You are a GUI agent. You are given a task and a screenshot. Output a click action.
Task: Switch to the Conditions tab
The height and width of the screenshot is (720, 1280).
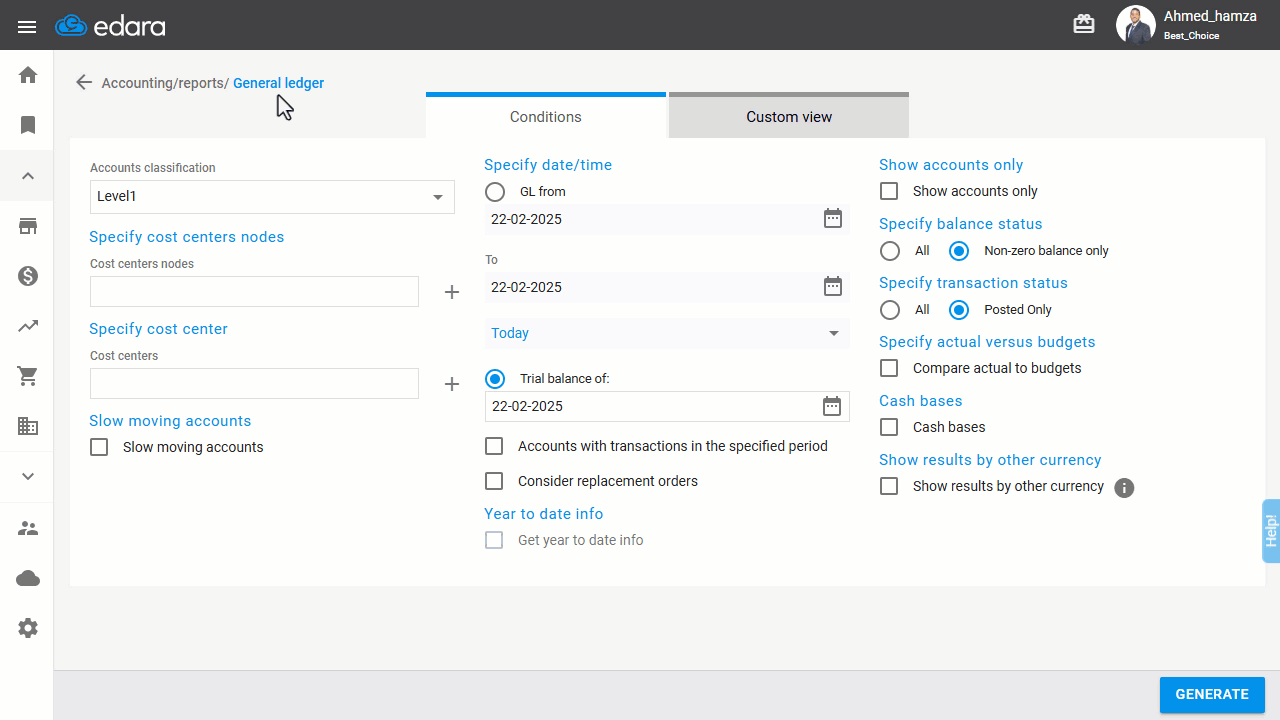pyautogui.click(x=546, y=116)
